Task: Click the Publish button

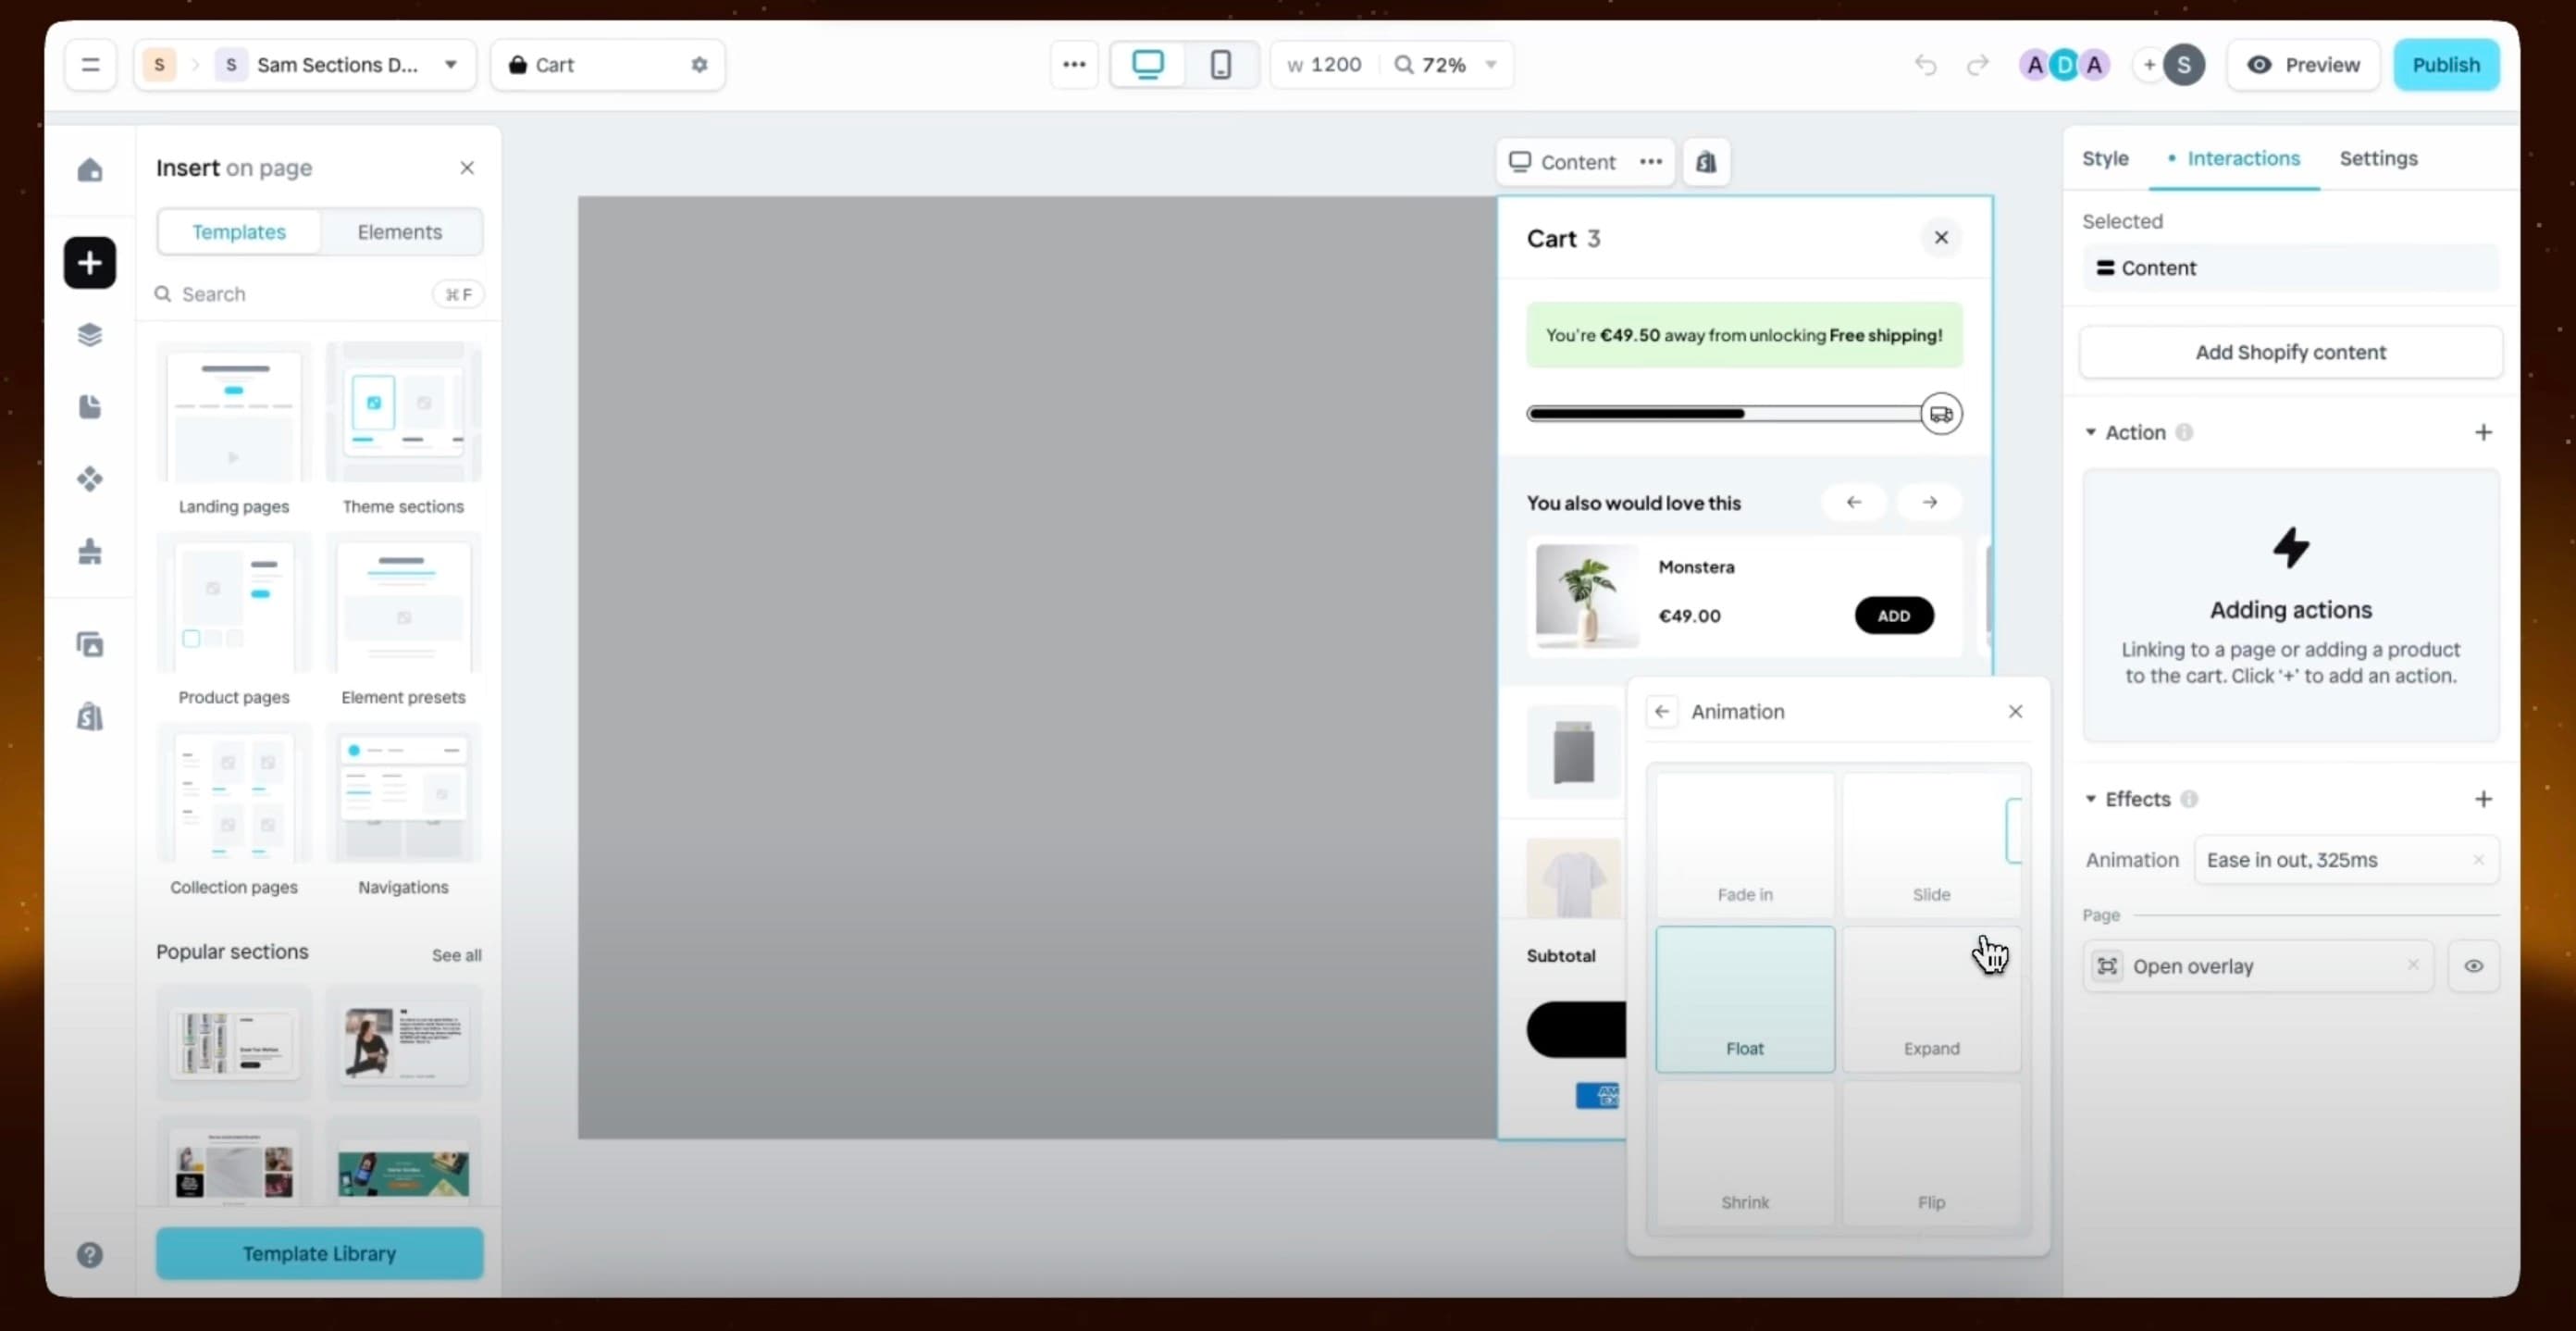Action: 2446,65
